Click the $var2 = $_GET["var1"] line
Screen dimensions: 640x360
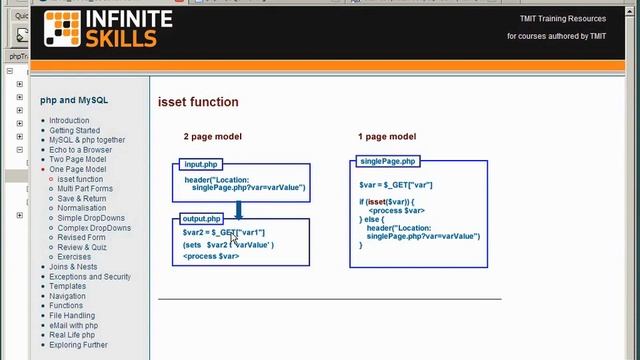click(x=224, y=233)
